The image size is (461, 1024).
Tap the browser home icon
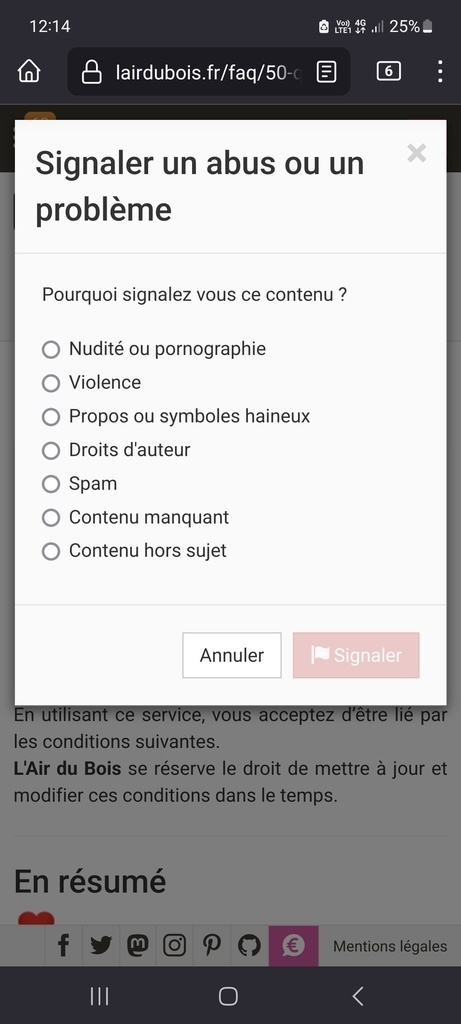(29, 71)
